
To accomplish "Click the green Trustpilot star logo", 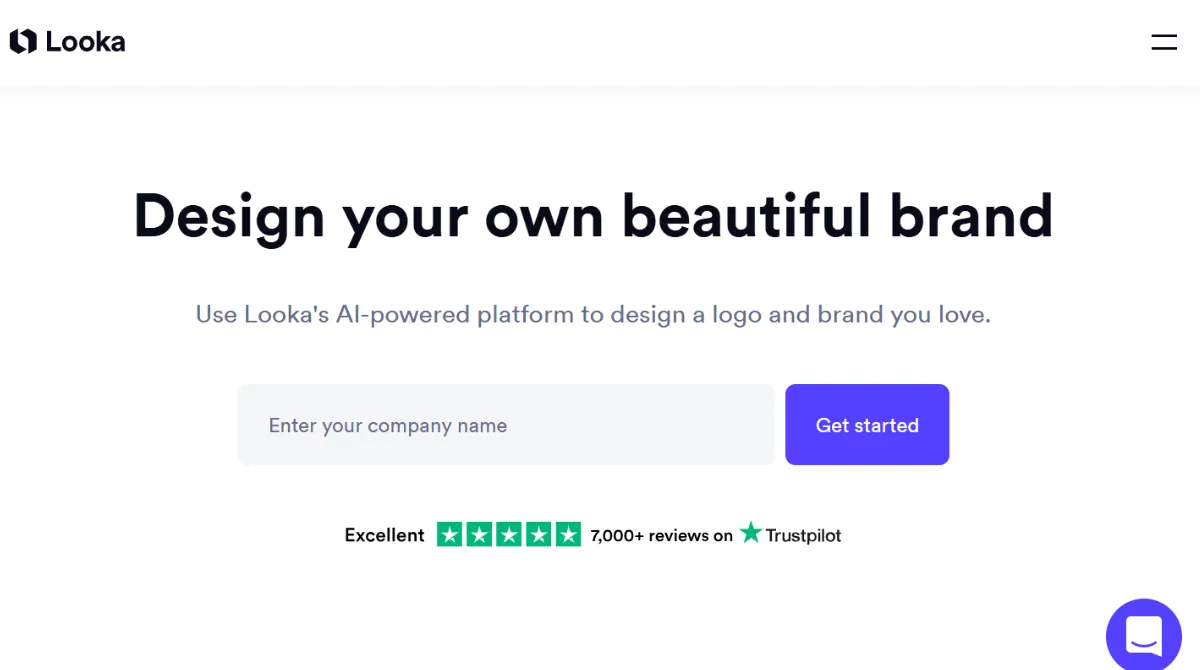I will [751, 533].
